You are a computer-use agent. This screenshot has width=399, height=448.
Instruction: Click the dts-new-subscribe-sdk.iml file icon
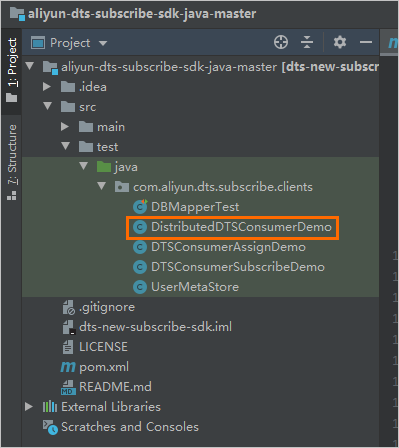69,327
